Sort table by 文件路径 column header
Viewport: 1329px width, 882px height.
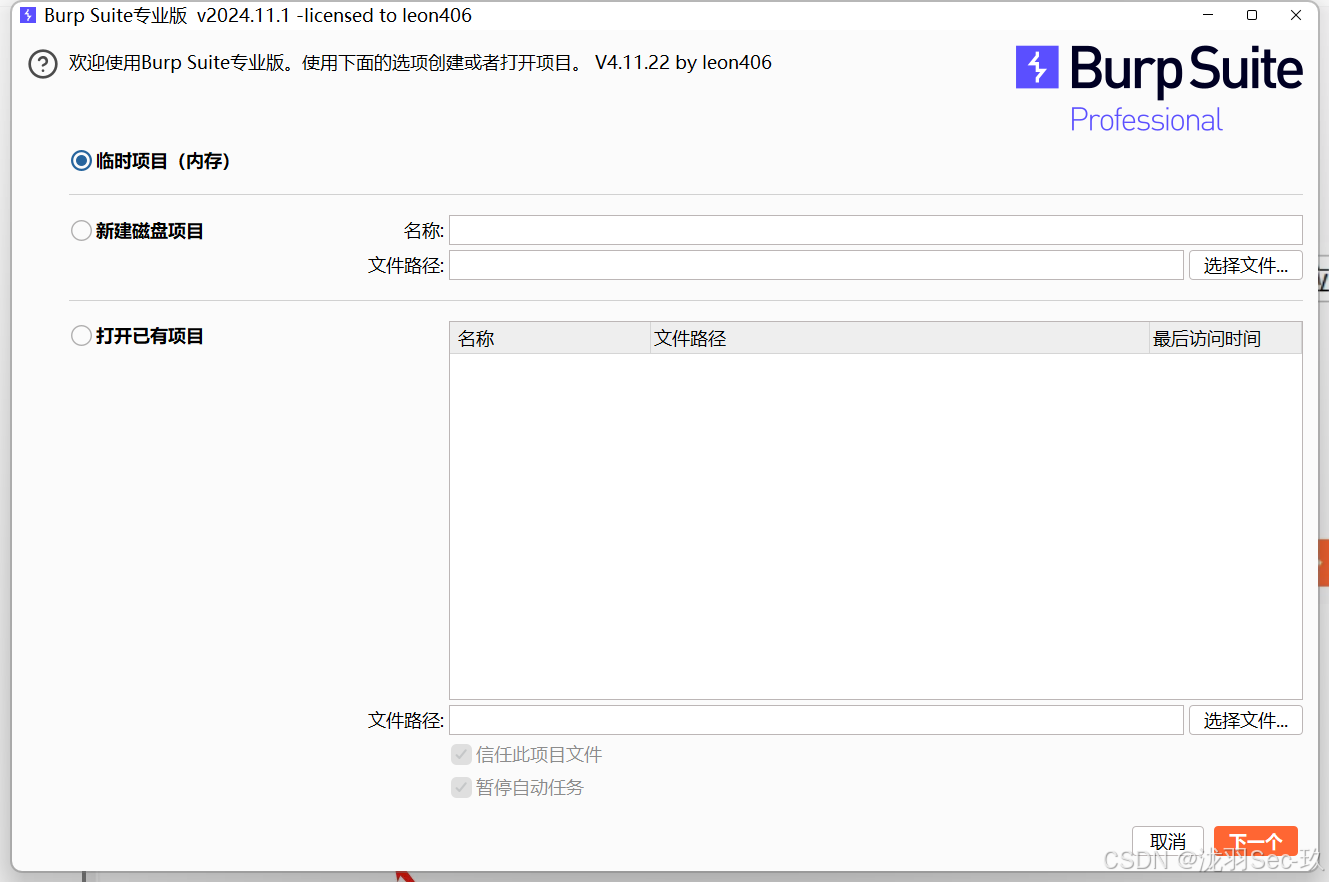pyautogui.click(x=899, y=338)
